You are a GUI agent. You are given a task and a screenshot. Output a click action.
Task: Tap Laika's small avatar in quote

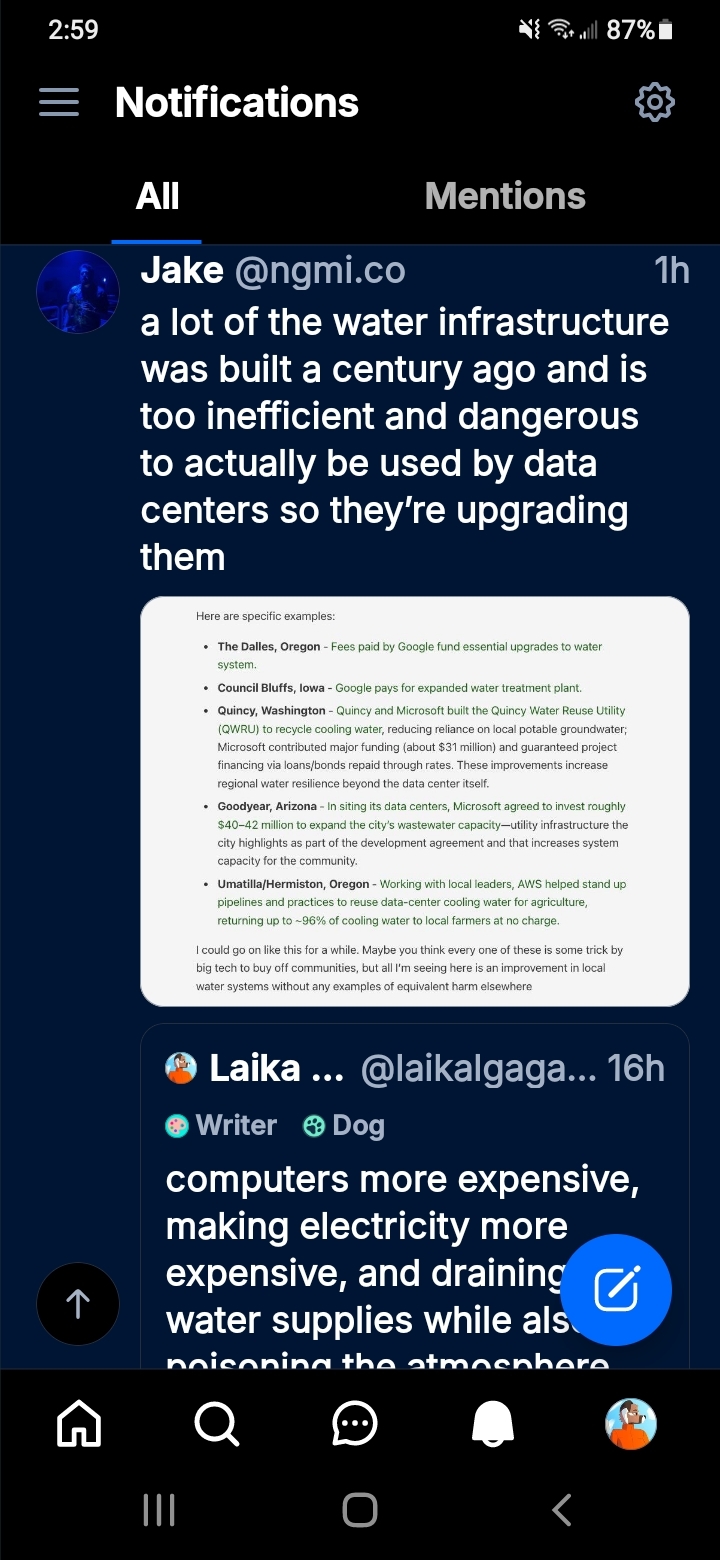(x=181, y=1069)
